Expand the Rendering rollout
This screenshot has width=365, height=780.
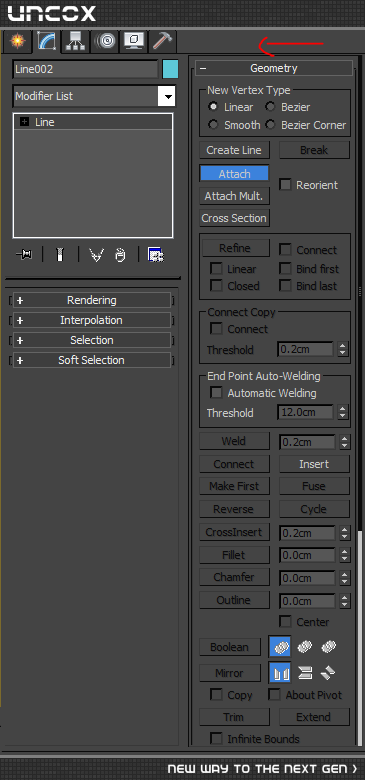[x=91, y=300]
